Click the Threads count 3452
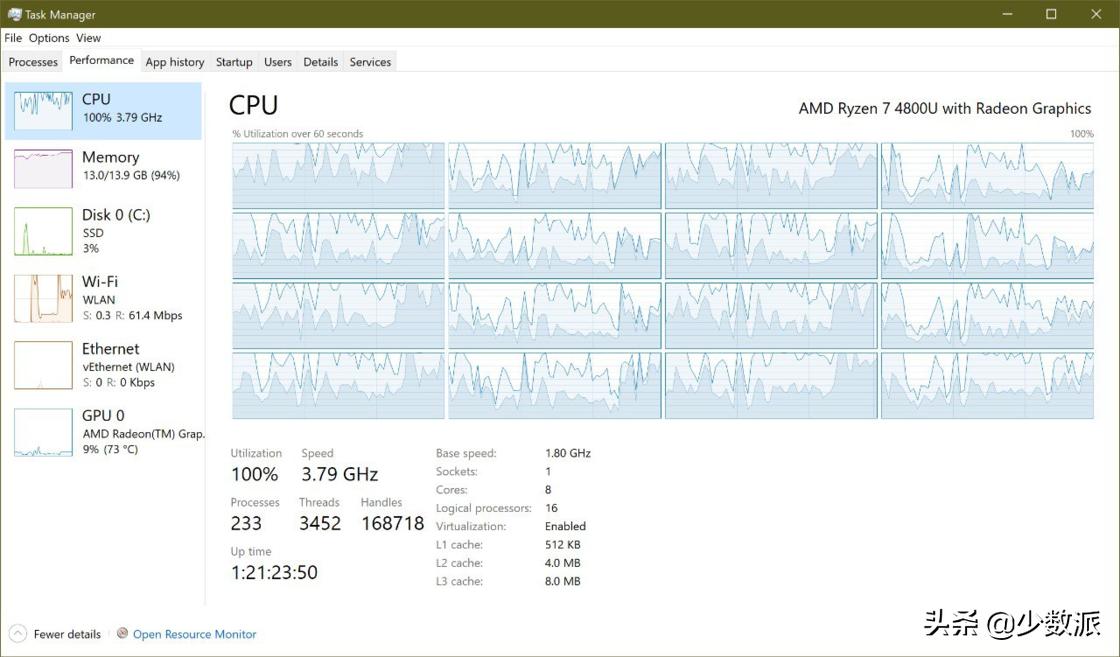1120x657 pixels. (x=320, y=523)
